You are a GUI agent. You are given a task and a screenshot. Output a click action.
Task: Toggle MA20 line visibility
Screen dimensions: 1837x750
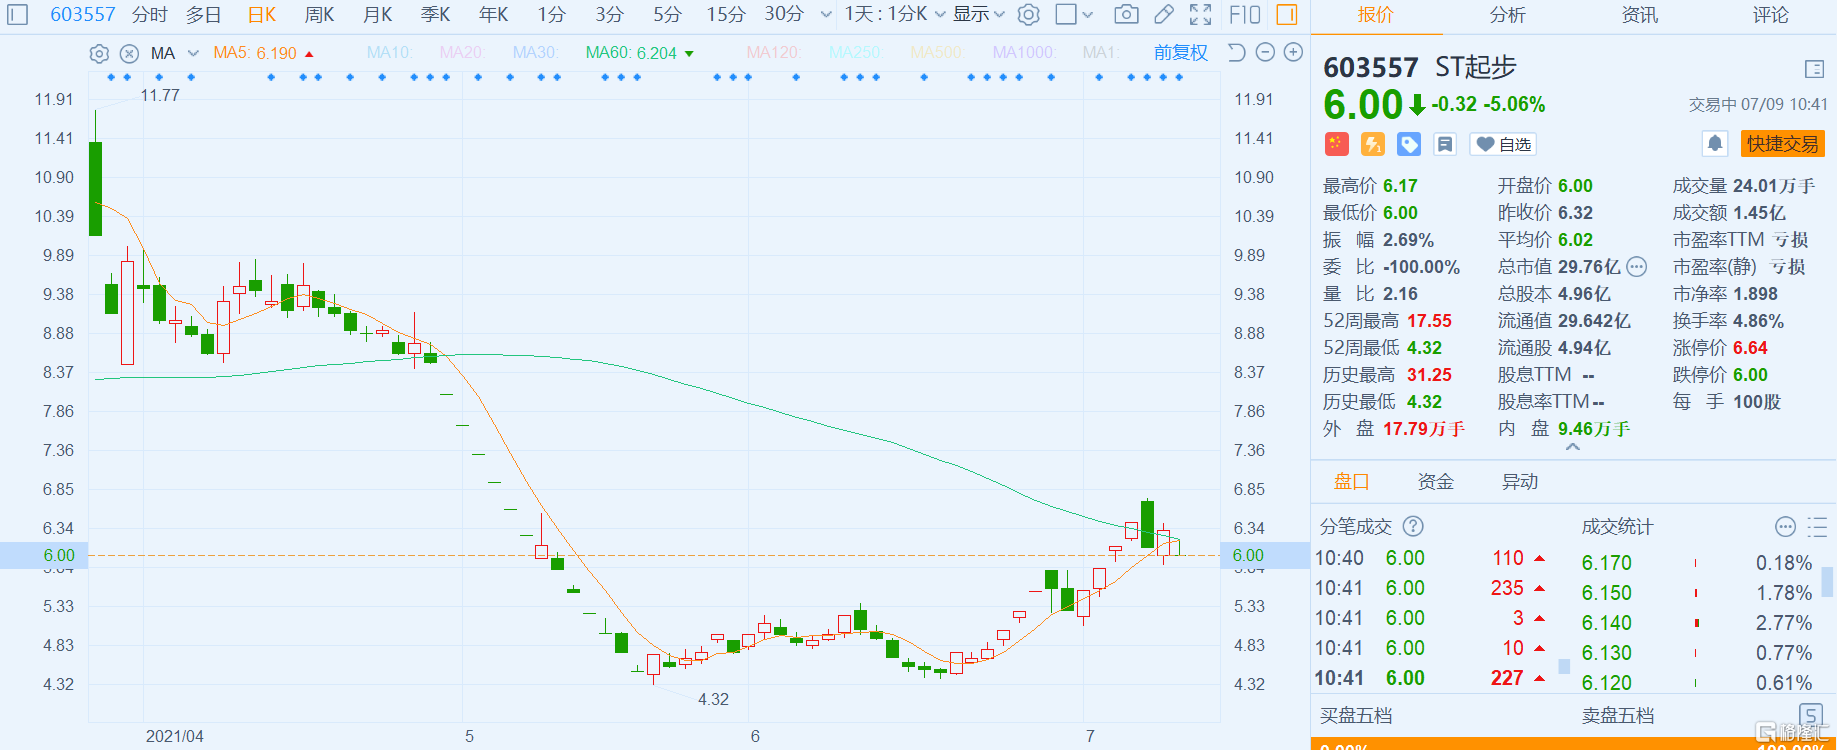(x=461, y=52)
